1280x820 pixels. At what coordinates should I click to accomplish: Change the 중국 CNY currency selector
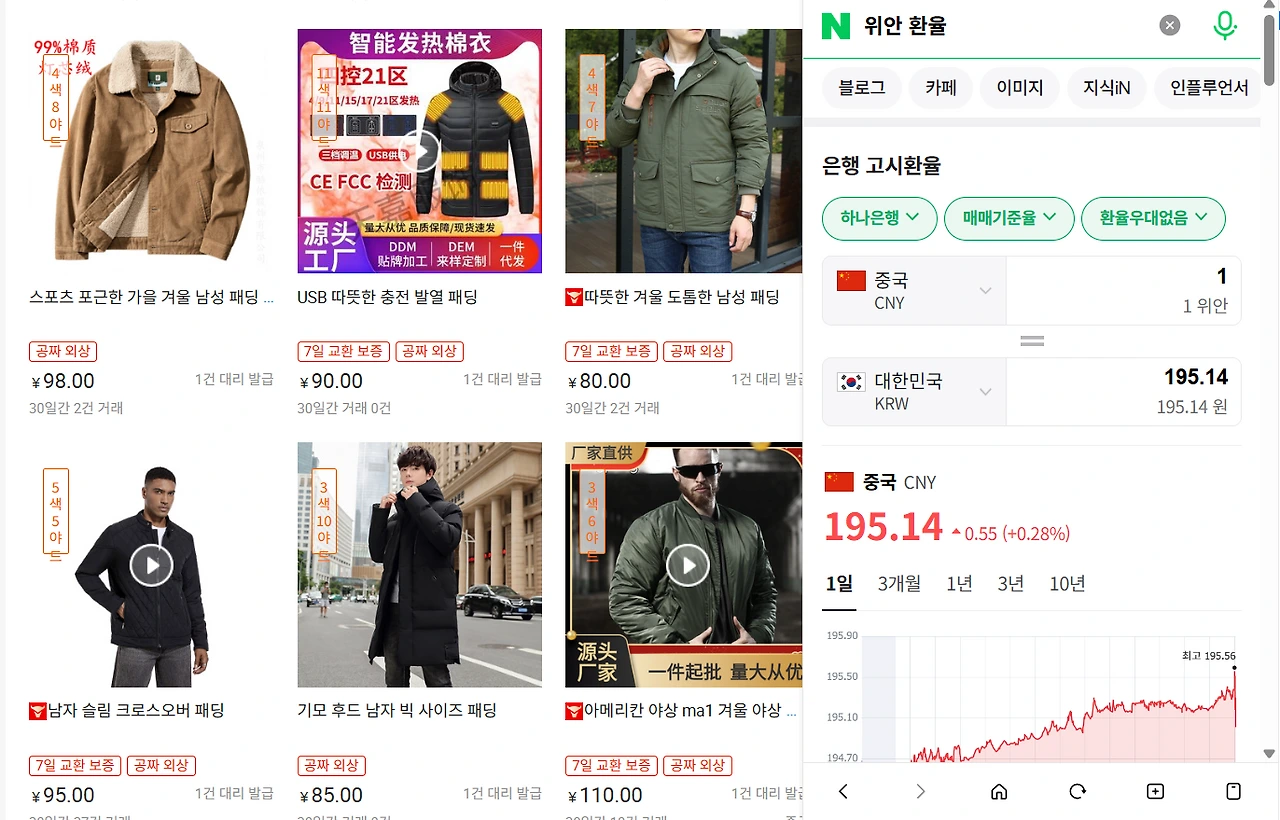pyautogui.click(x=914, y=290)
